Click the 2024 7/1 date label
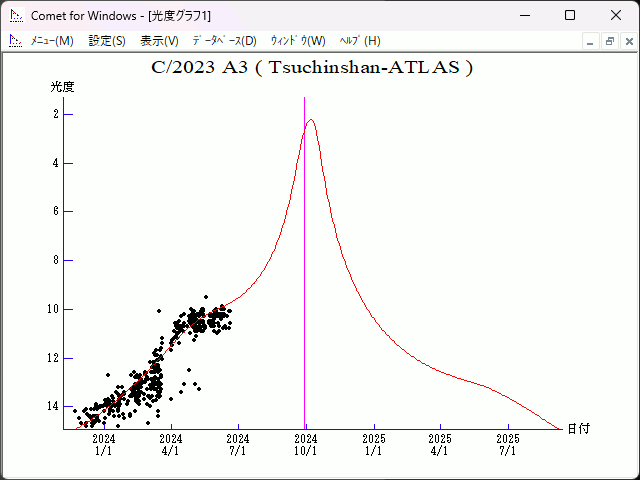 (238, 445)
